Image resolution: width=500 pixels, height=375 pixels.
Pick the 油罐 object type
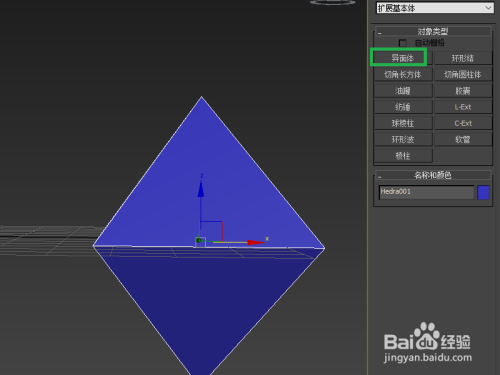point(403,91)
